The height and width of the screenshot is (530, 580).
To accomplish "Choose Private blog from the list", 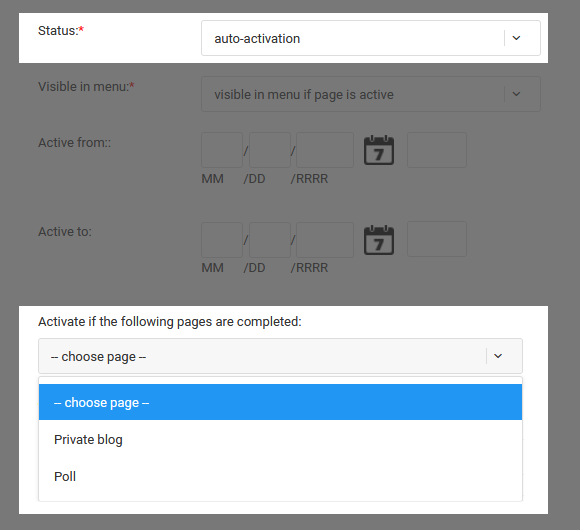I will click(x=280, y=439).
